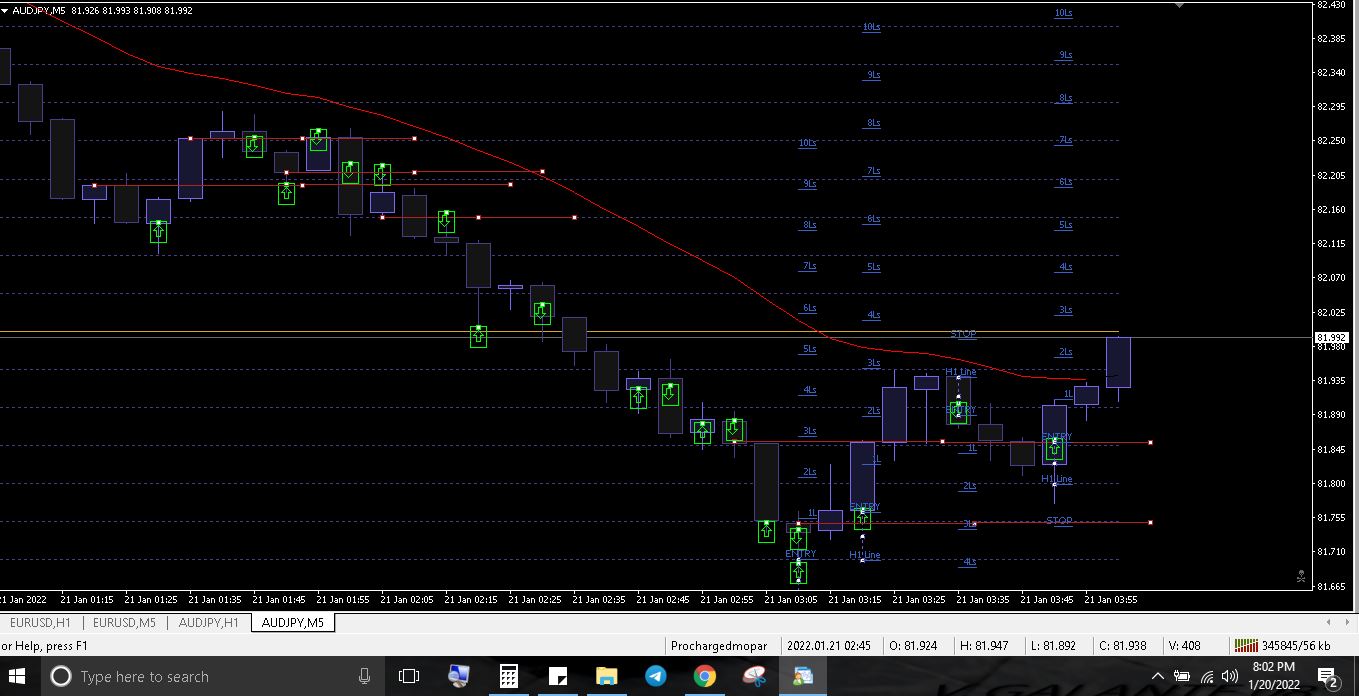Click green arrow at ENTRY below top H1 Line
The image size is (1359, 696).
pyautogui.click(x=959, y=413)
